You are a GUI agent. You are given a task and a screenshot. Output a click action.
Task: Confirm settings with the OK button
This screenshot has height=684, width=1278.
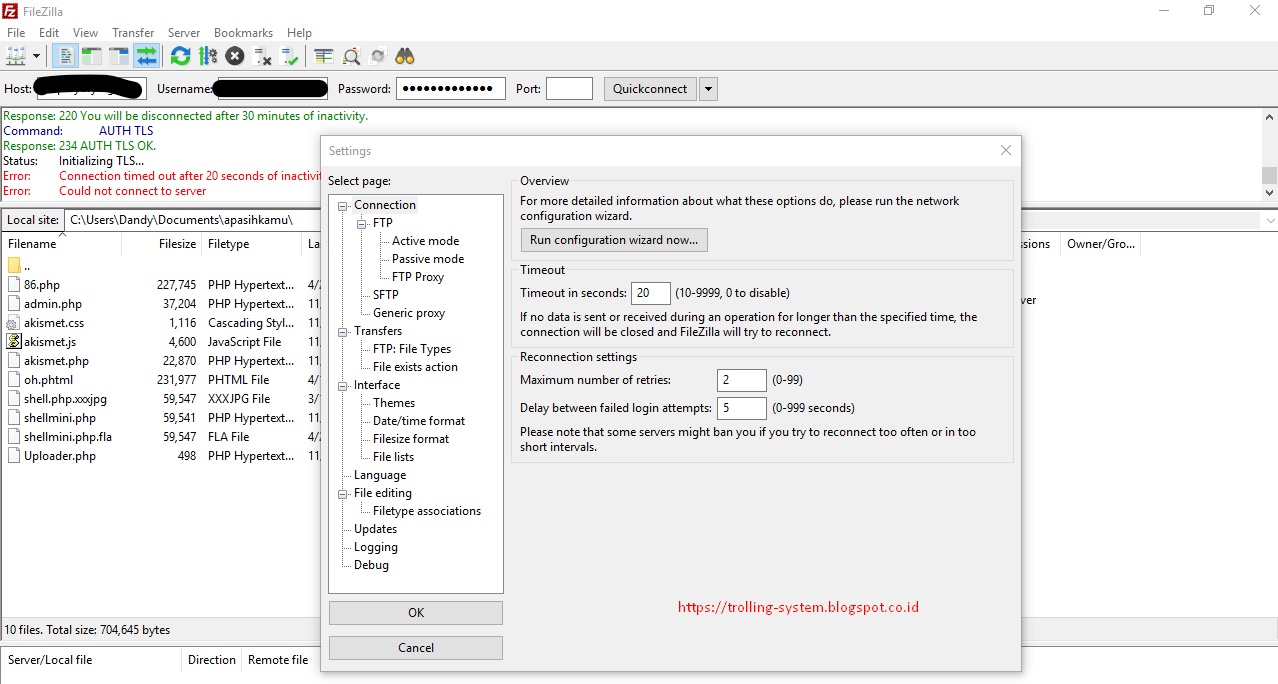pos(416,613)
